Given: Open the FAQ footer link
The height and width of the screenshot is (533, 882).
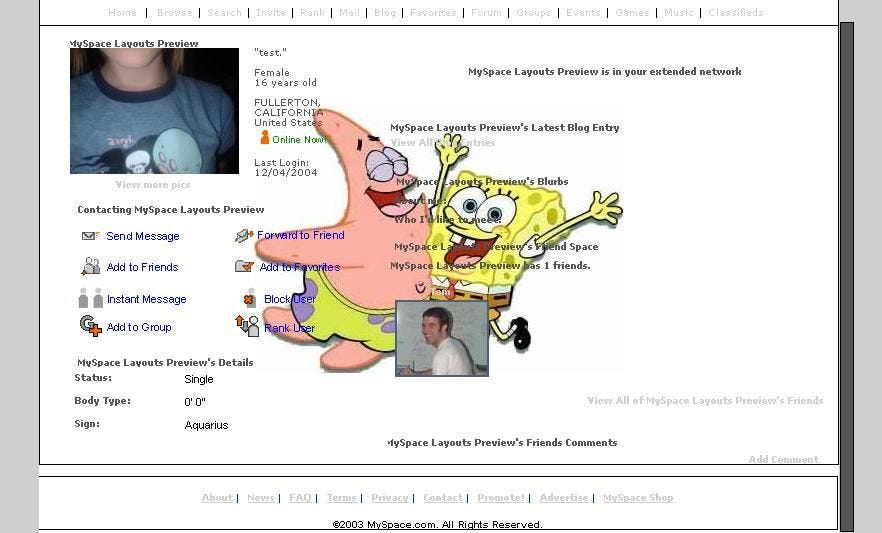Looking at the screenshot, I should point(300,498).
